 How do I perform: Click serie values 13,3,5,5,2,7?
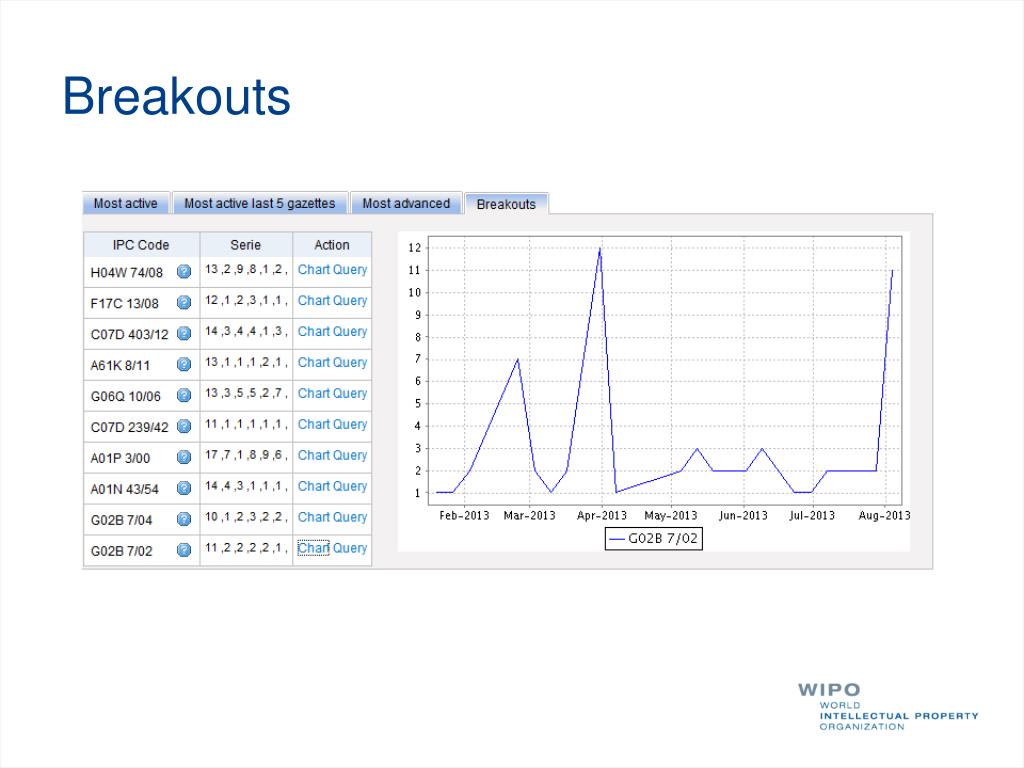(246, 392)
